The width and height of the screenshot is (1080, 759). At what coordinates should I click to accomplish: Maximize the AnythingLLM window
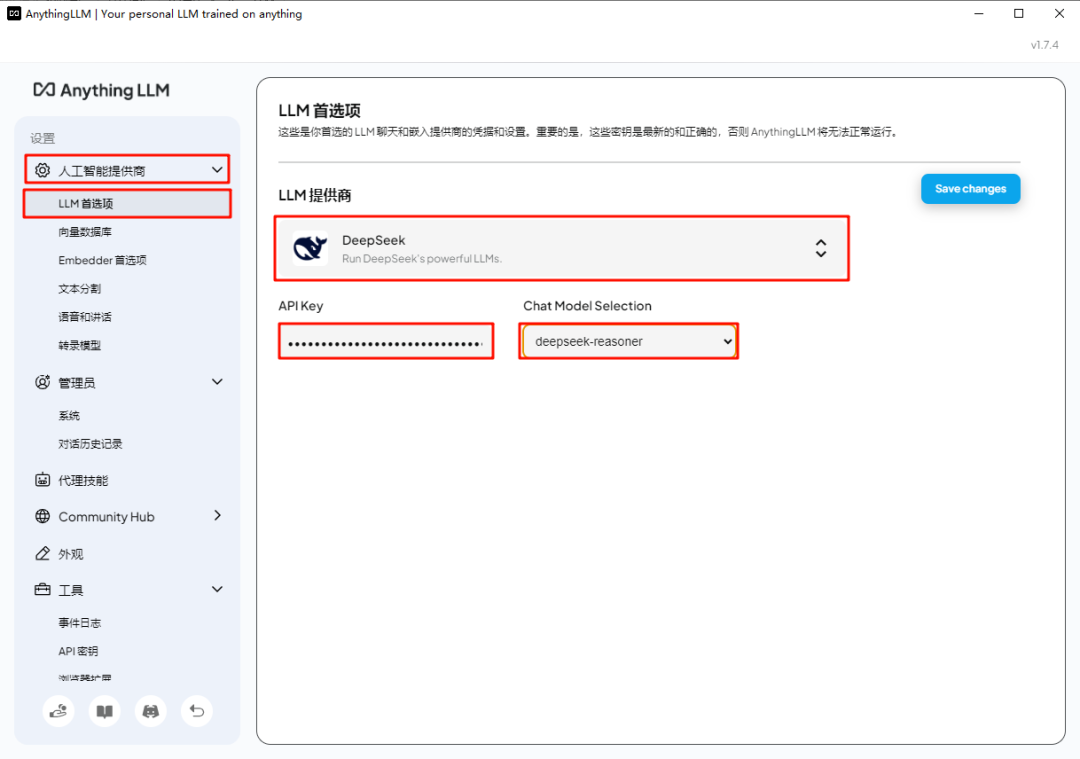(1019, 14)
